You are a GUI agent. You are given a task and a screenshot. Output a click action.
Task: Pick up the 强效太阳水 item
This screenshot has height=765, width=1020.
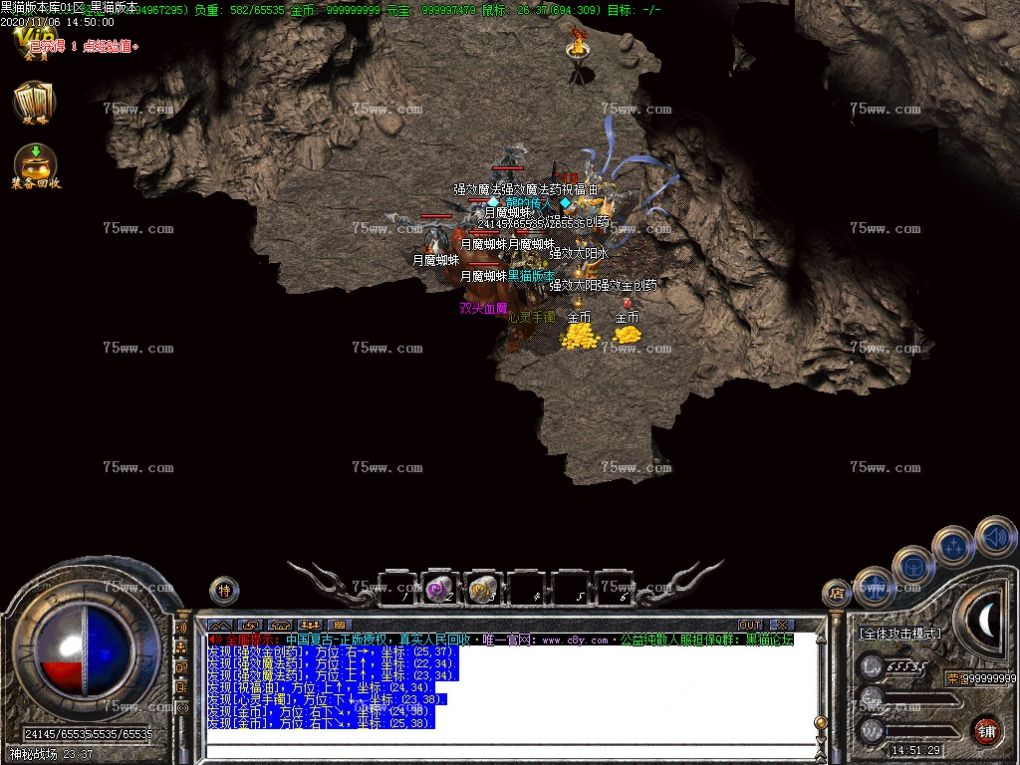pyautogui.click(x=579, y=254)
